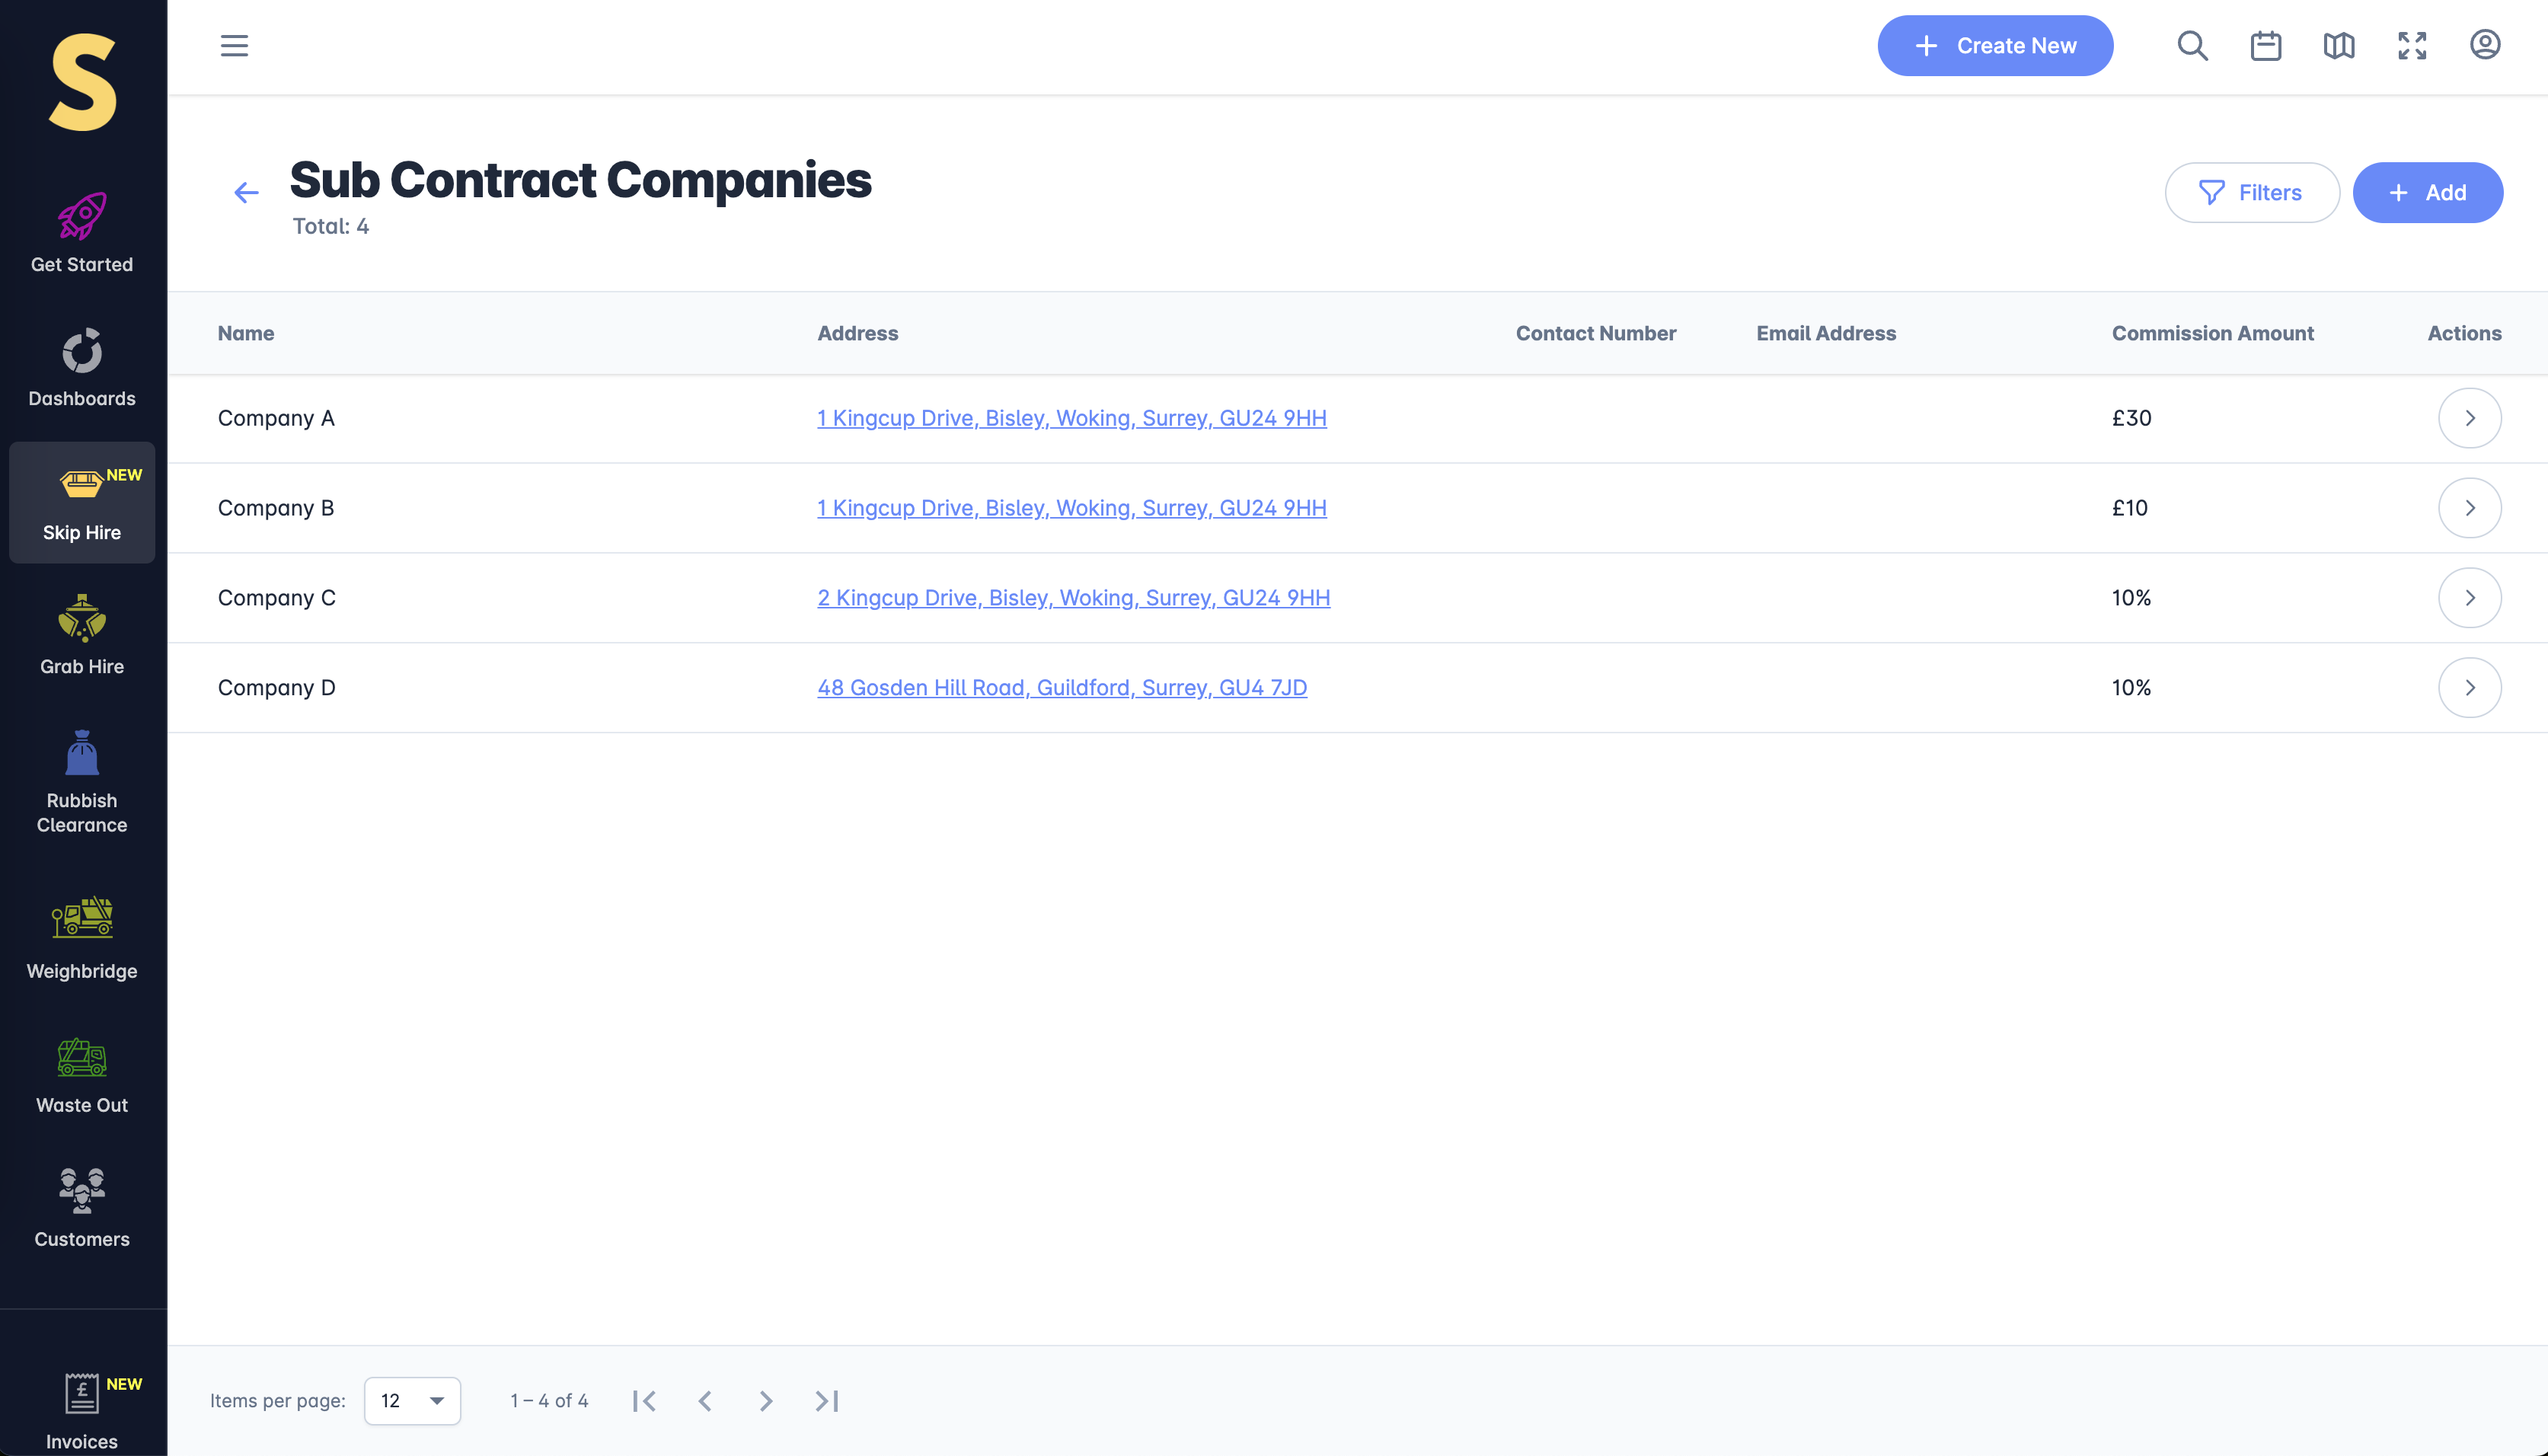Open the calendar icon in header
Viewport: 2548px width, 1456px height.
[x=2265, y=46]
